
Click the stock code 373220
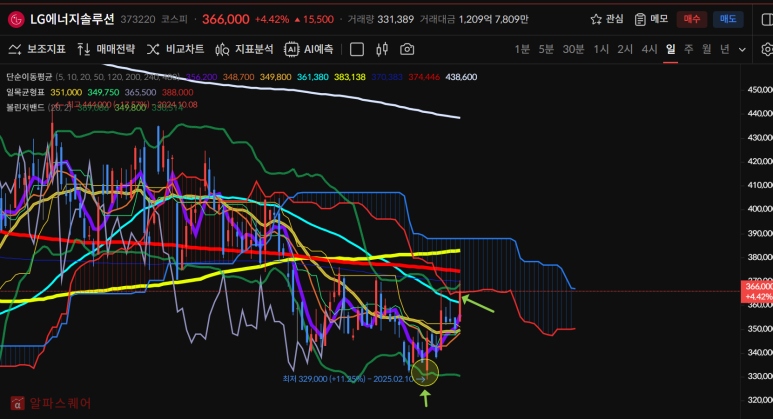138,19
